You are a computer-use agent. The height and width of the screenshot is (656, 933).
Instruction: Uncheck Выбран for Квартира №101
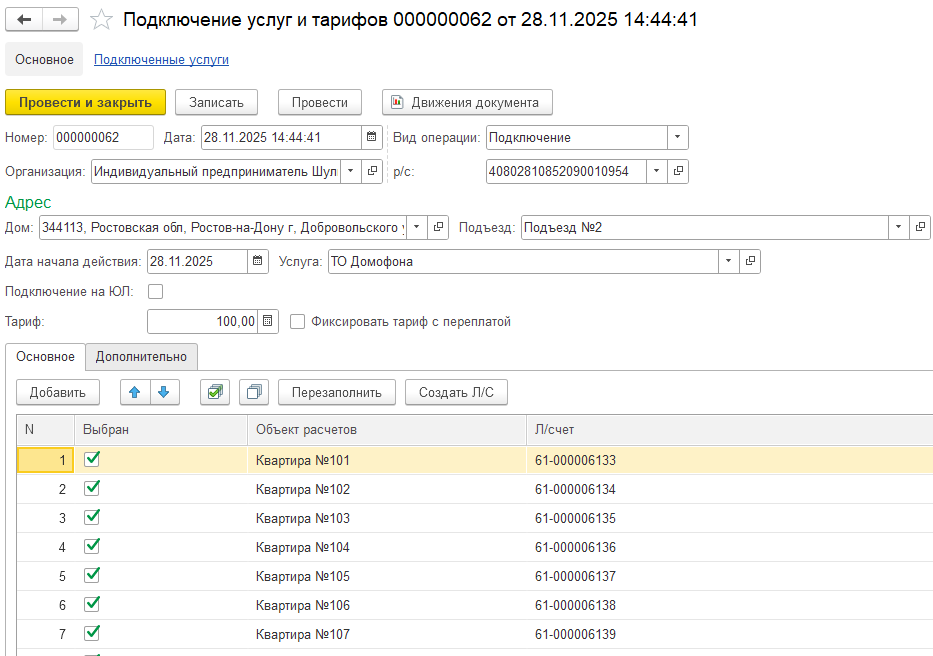click(x=92, y=459)
